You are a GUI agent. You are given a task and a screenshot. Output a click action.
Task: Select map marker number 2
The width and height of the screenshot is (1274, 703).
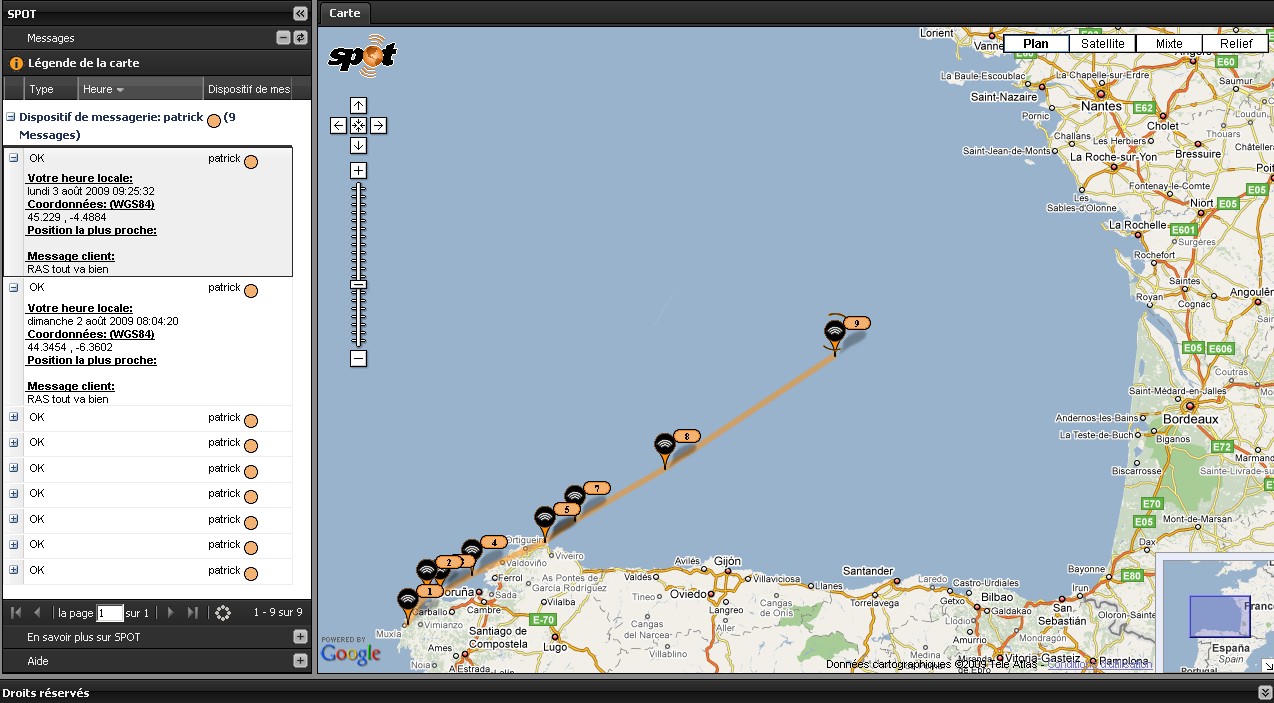[x=427, y=570]
